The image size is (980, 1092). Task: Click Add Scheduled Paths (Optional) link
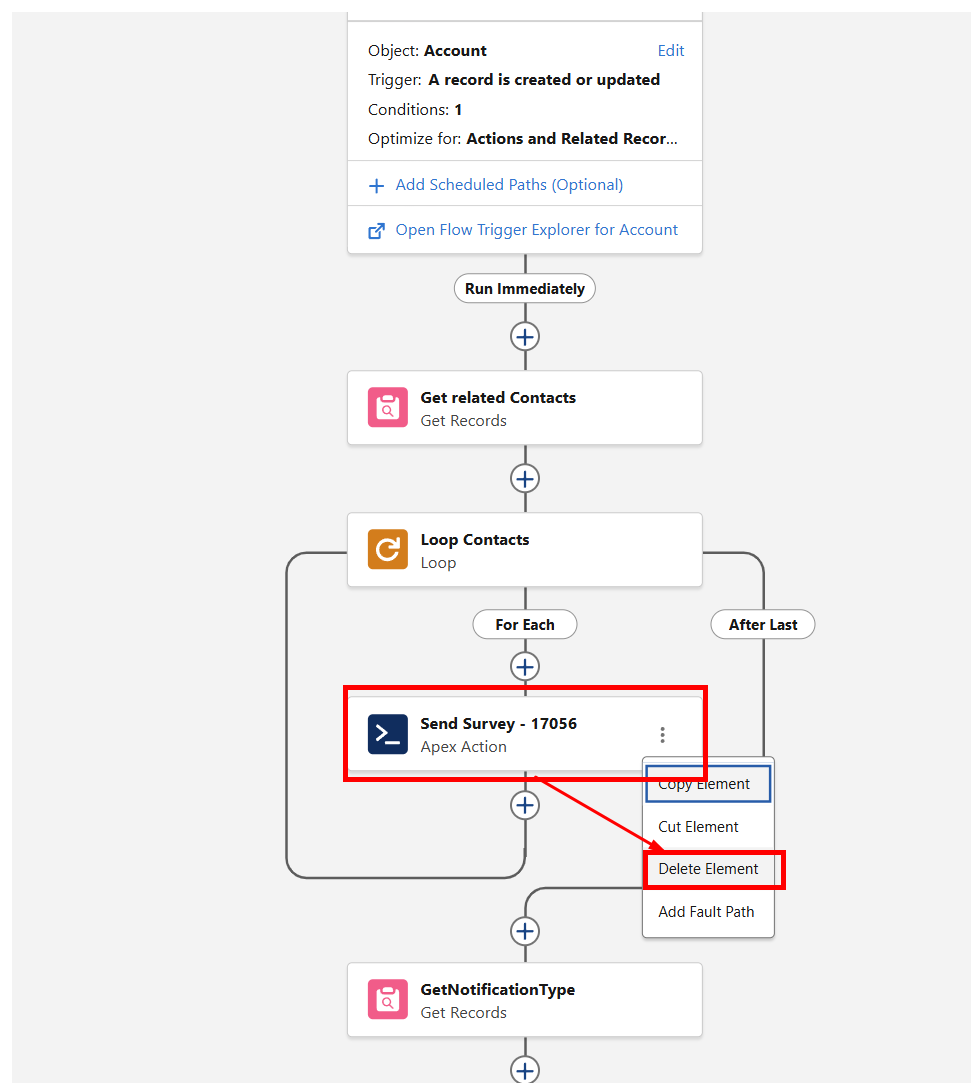click(x=509, y=185)
